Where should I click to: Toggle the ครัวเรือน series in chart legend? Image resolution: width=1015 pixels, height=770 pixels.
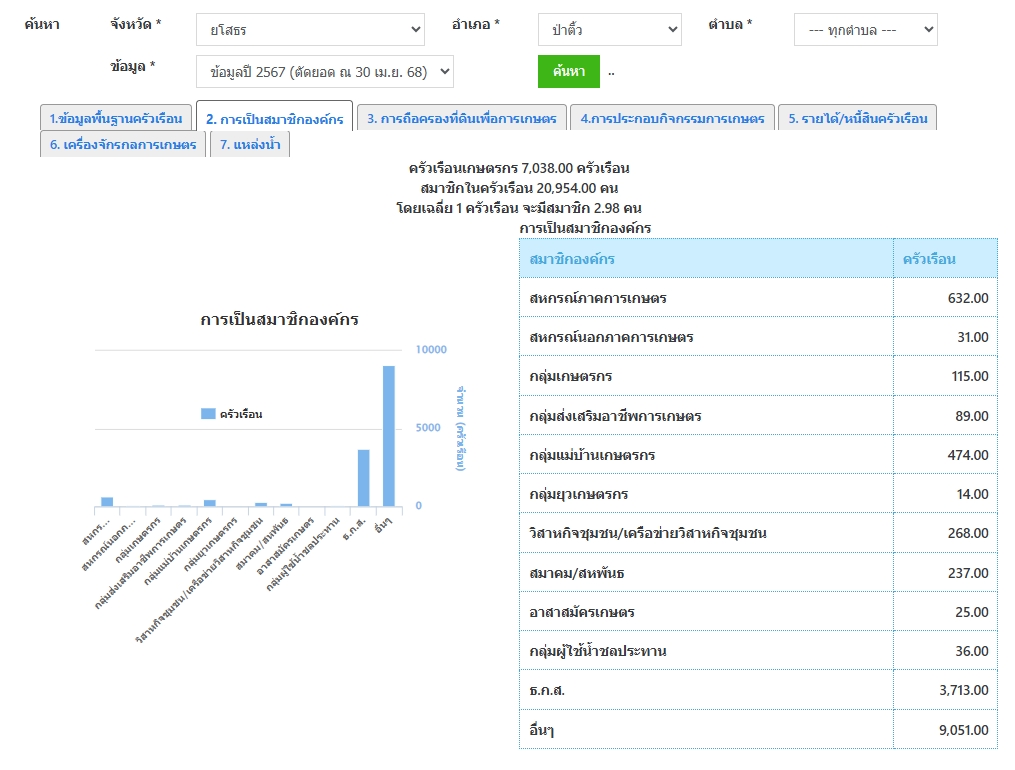tap(232, 414)
